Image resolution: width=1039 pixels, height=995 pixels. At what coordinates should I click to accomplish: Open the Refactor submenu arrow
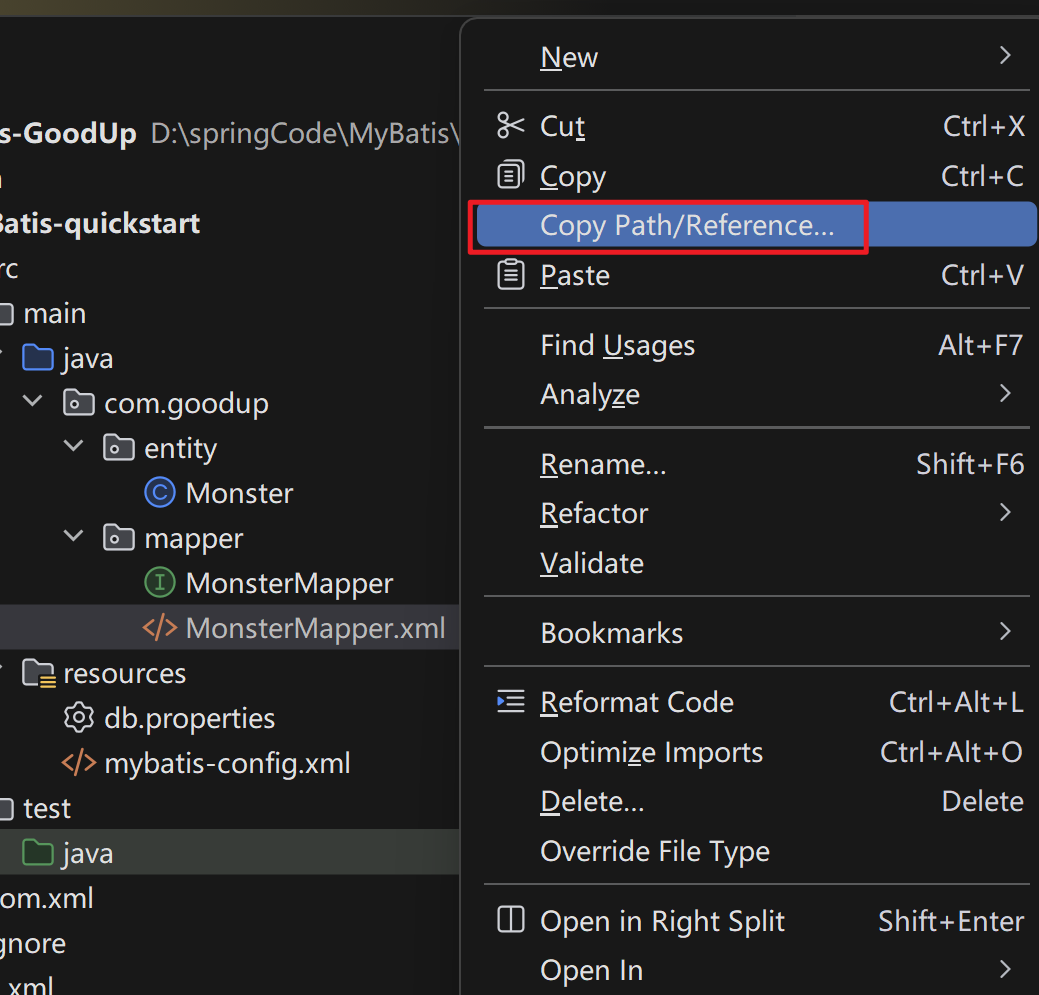point(1005,513)
